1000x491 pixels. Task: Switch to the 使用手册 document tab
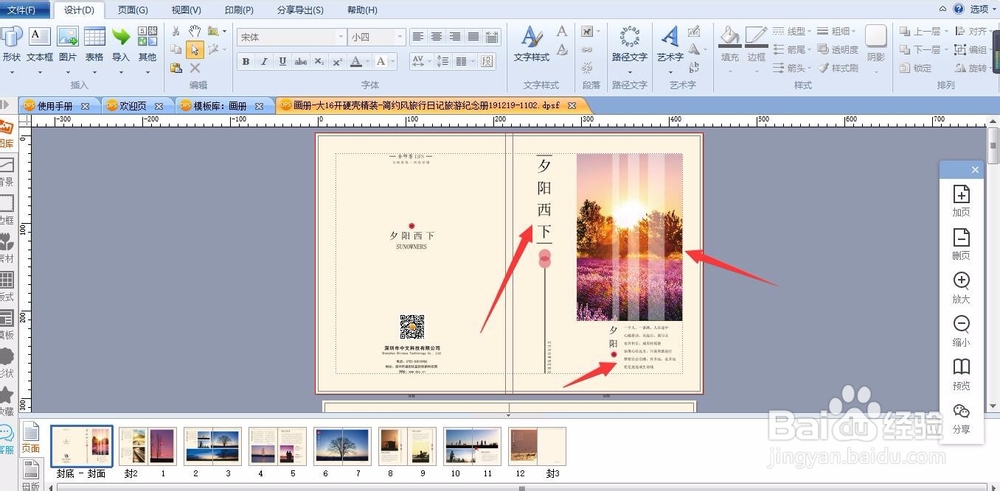click(60, 106)
